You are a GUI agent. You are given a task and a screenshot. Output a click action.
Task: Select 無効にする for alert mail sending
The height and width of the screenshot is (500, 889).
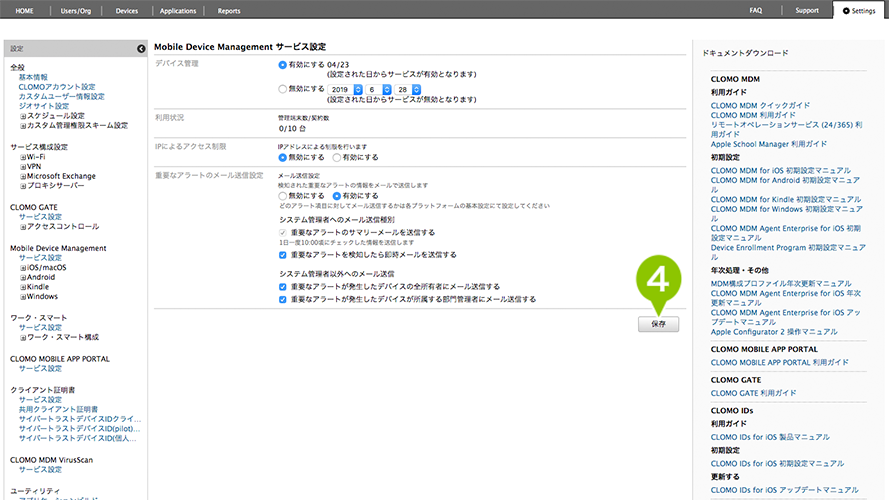point(282,196)
